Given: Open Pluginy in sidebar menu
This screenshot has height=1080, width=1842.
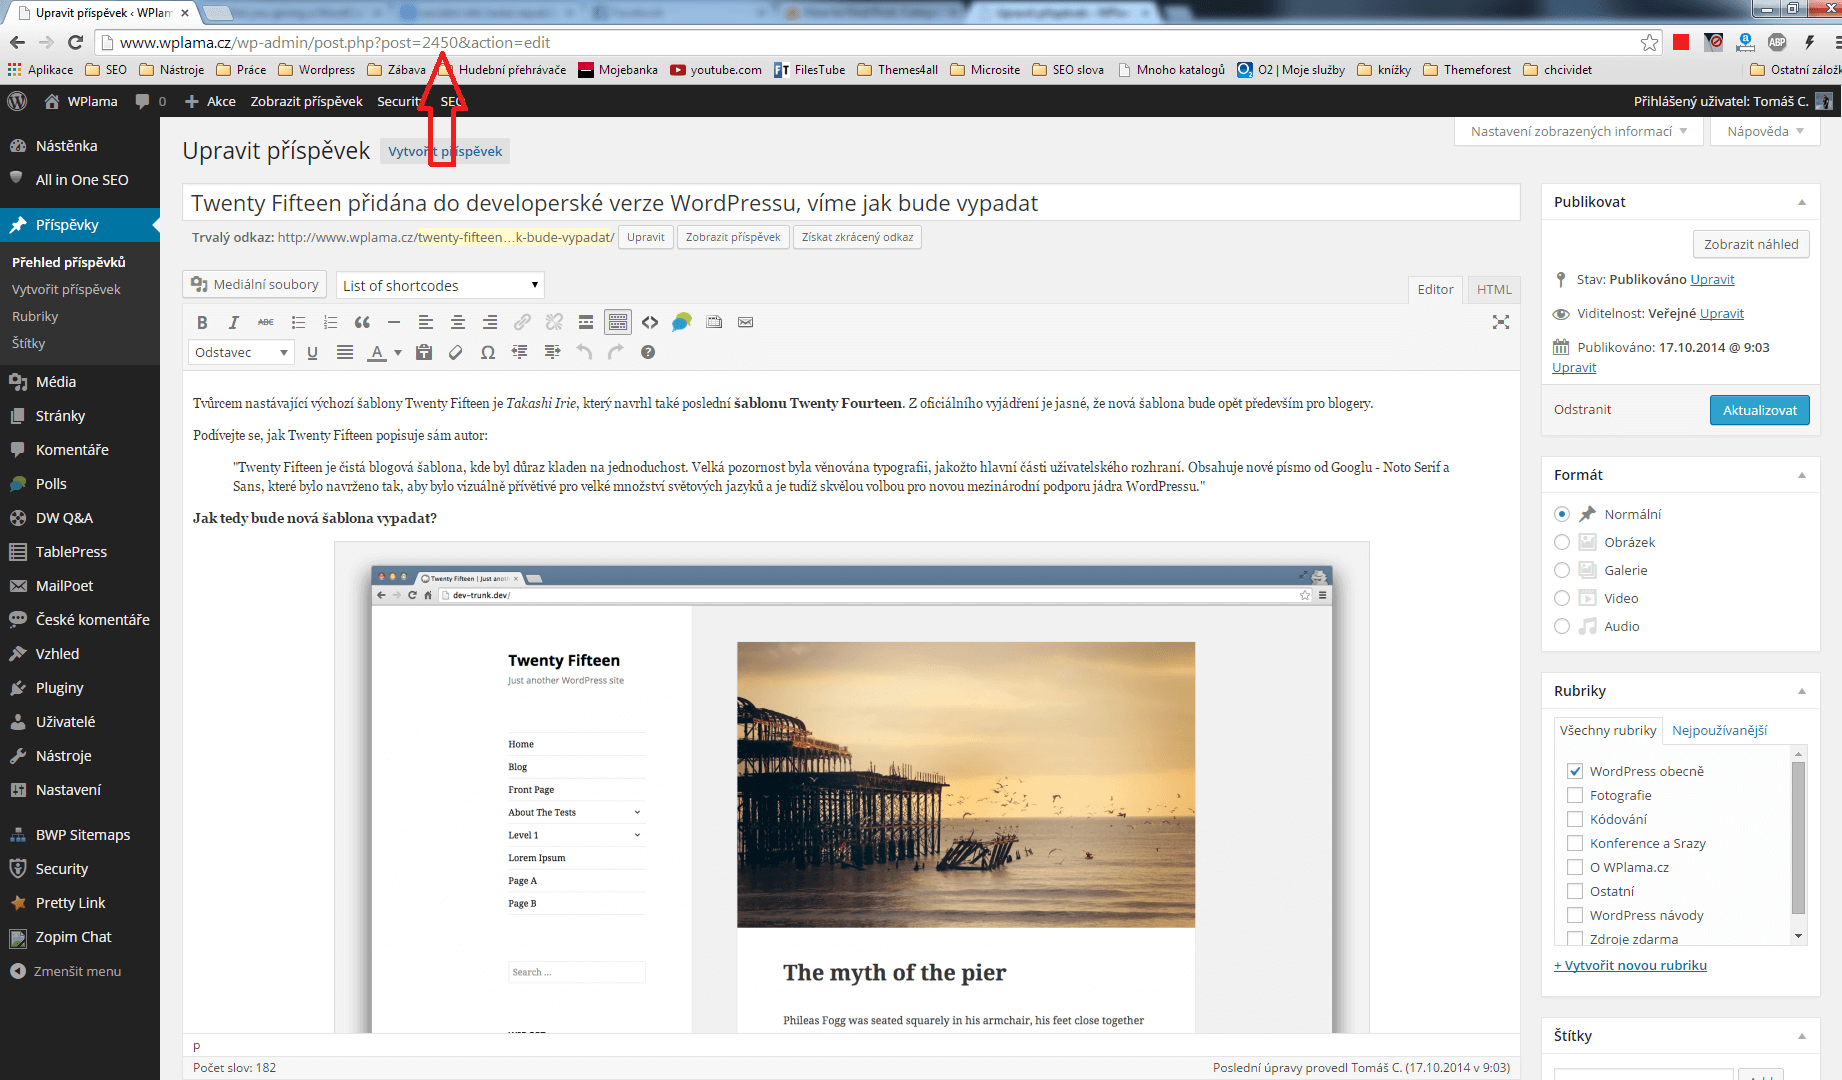Looking at the screenshot, I should click(x=80, y=688).
